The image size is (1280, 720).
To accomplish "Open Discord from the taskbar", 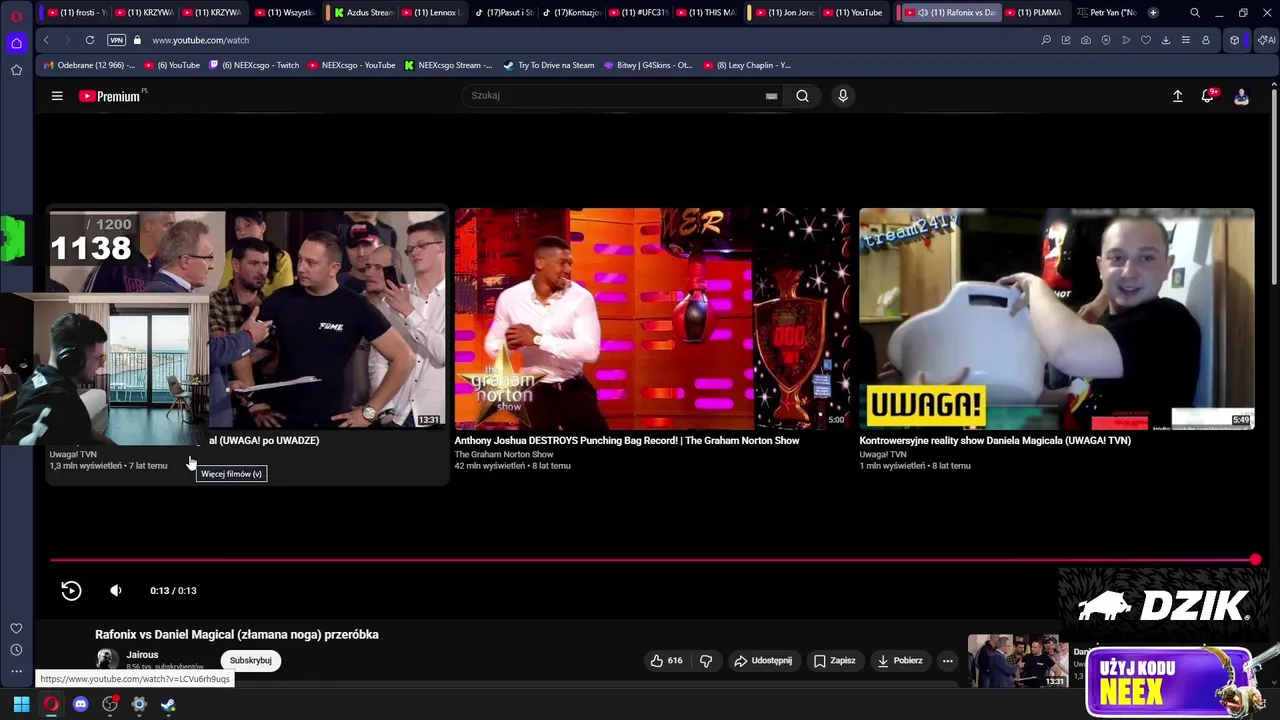I will [x=81, y=705].
